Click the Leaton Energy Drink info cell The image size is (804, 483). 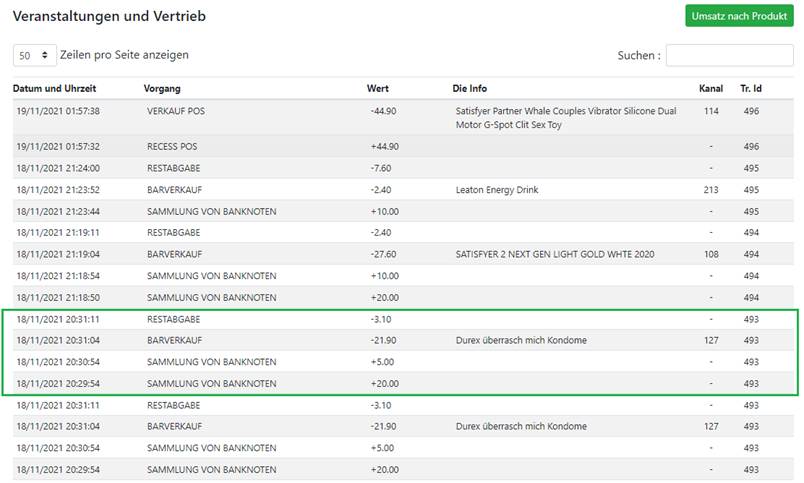497,190
